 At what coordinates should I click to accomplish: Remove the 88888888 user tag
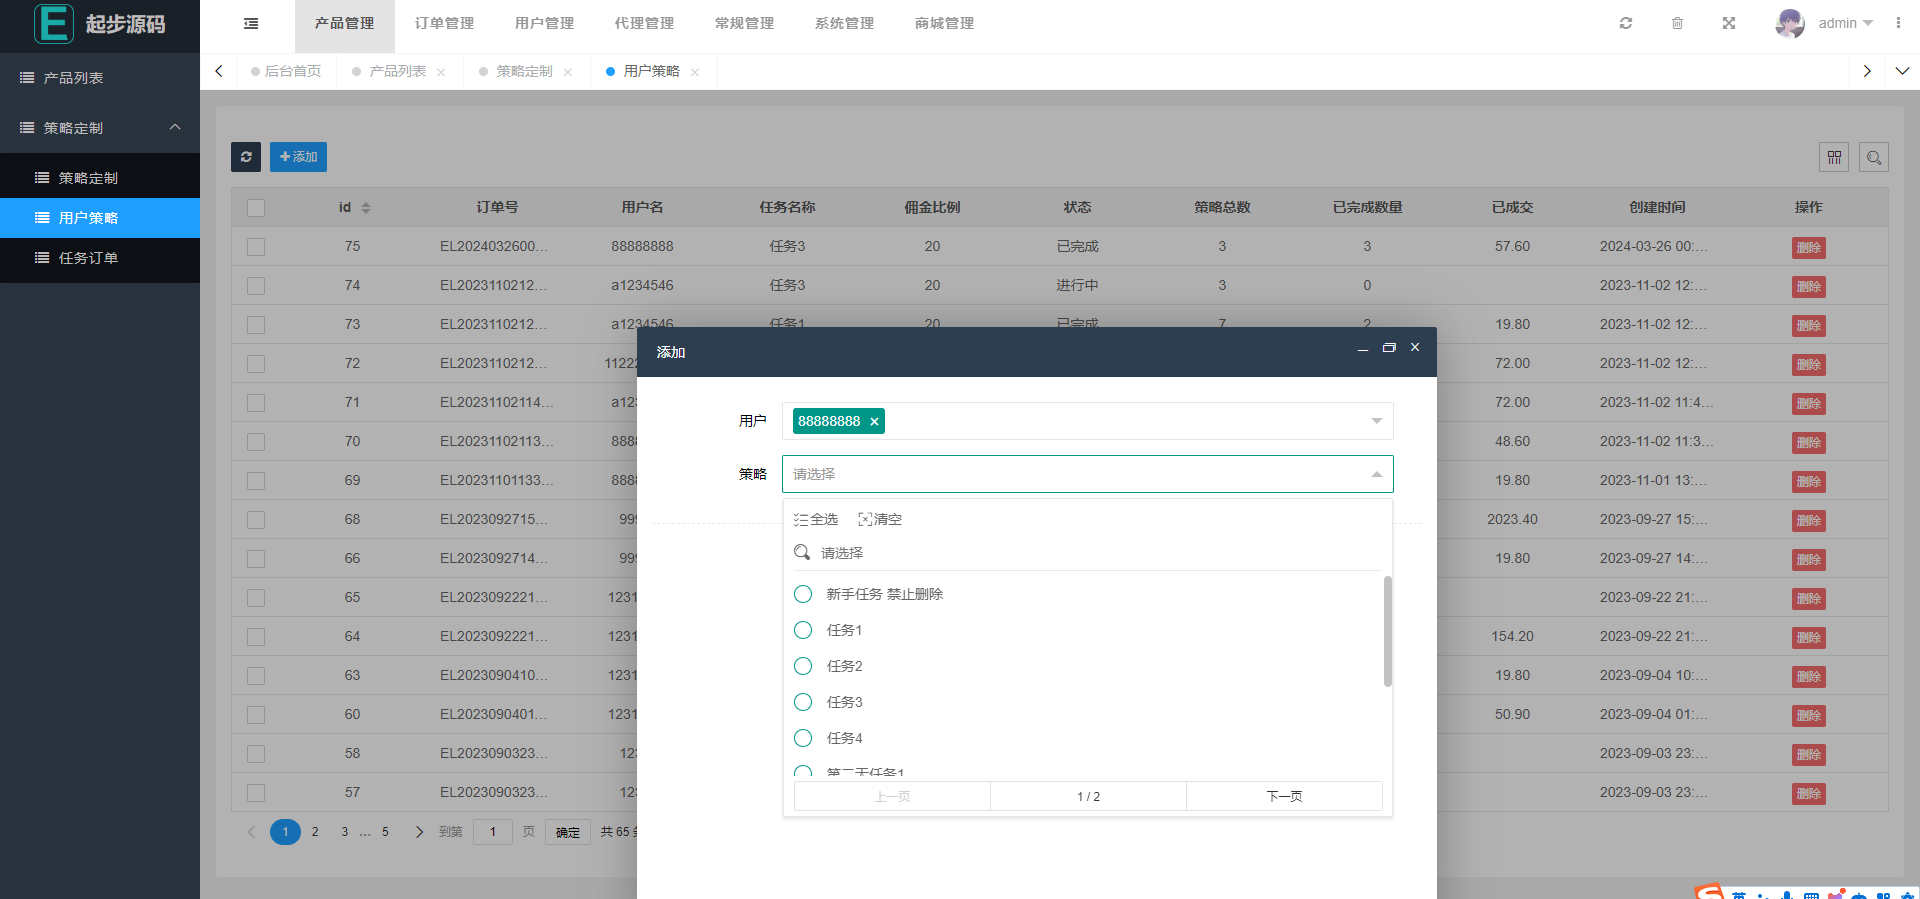pos(874,422)
